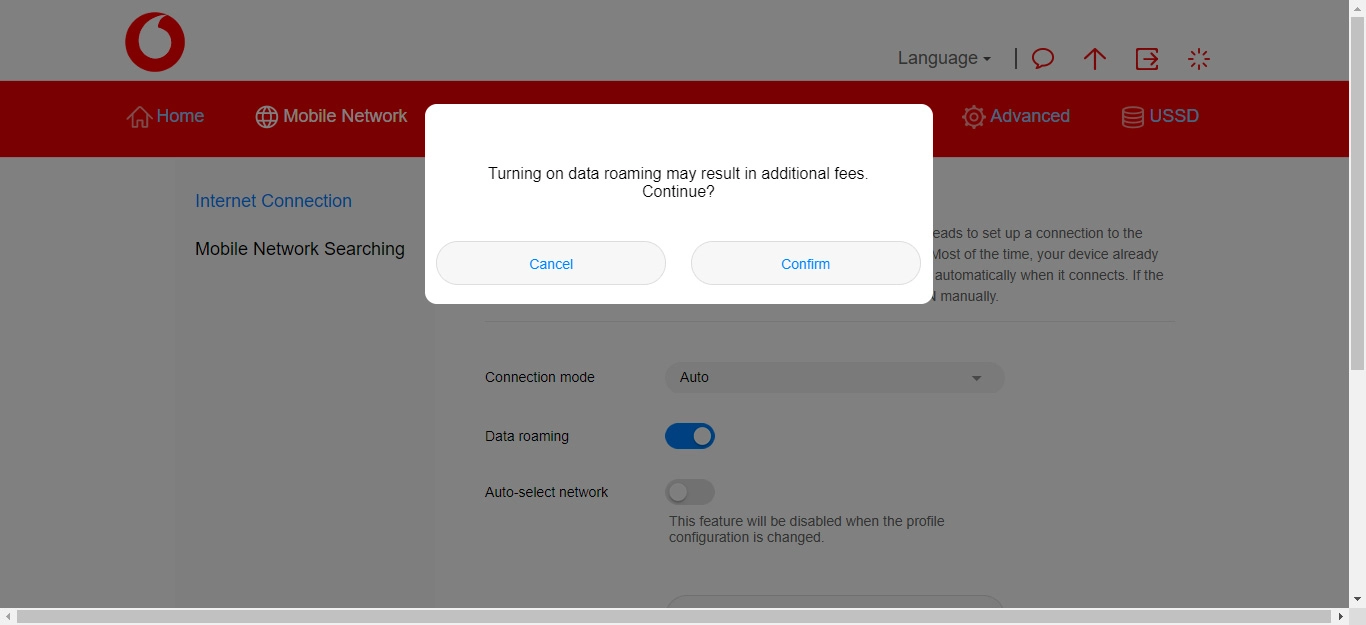Viewport: 1366px width, 625px height.
Task: Expand the Language dropdown
Action: point(941,58)
